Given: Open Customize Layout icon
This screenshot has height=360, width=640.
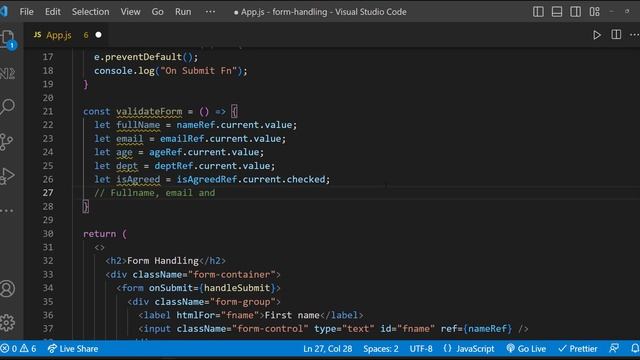Looking at the screenshot, I should 595,12.
